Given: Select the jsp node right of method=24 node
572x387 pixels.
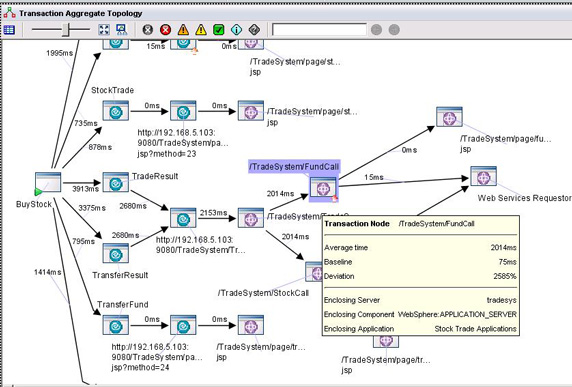Looking at the screenshot, I should 251,325.
